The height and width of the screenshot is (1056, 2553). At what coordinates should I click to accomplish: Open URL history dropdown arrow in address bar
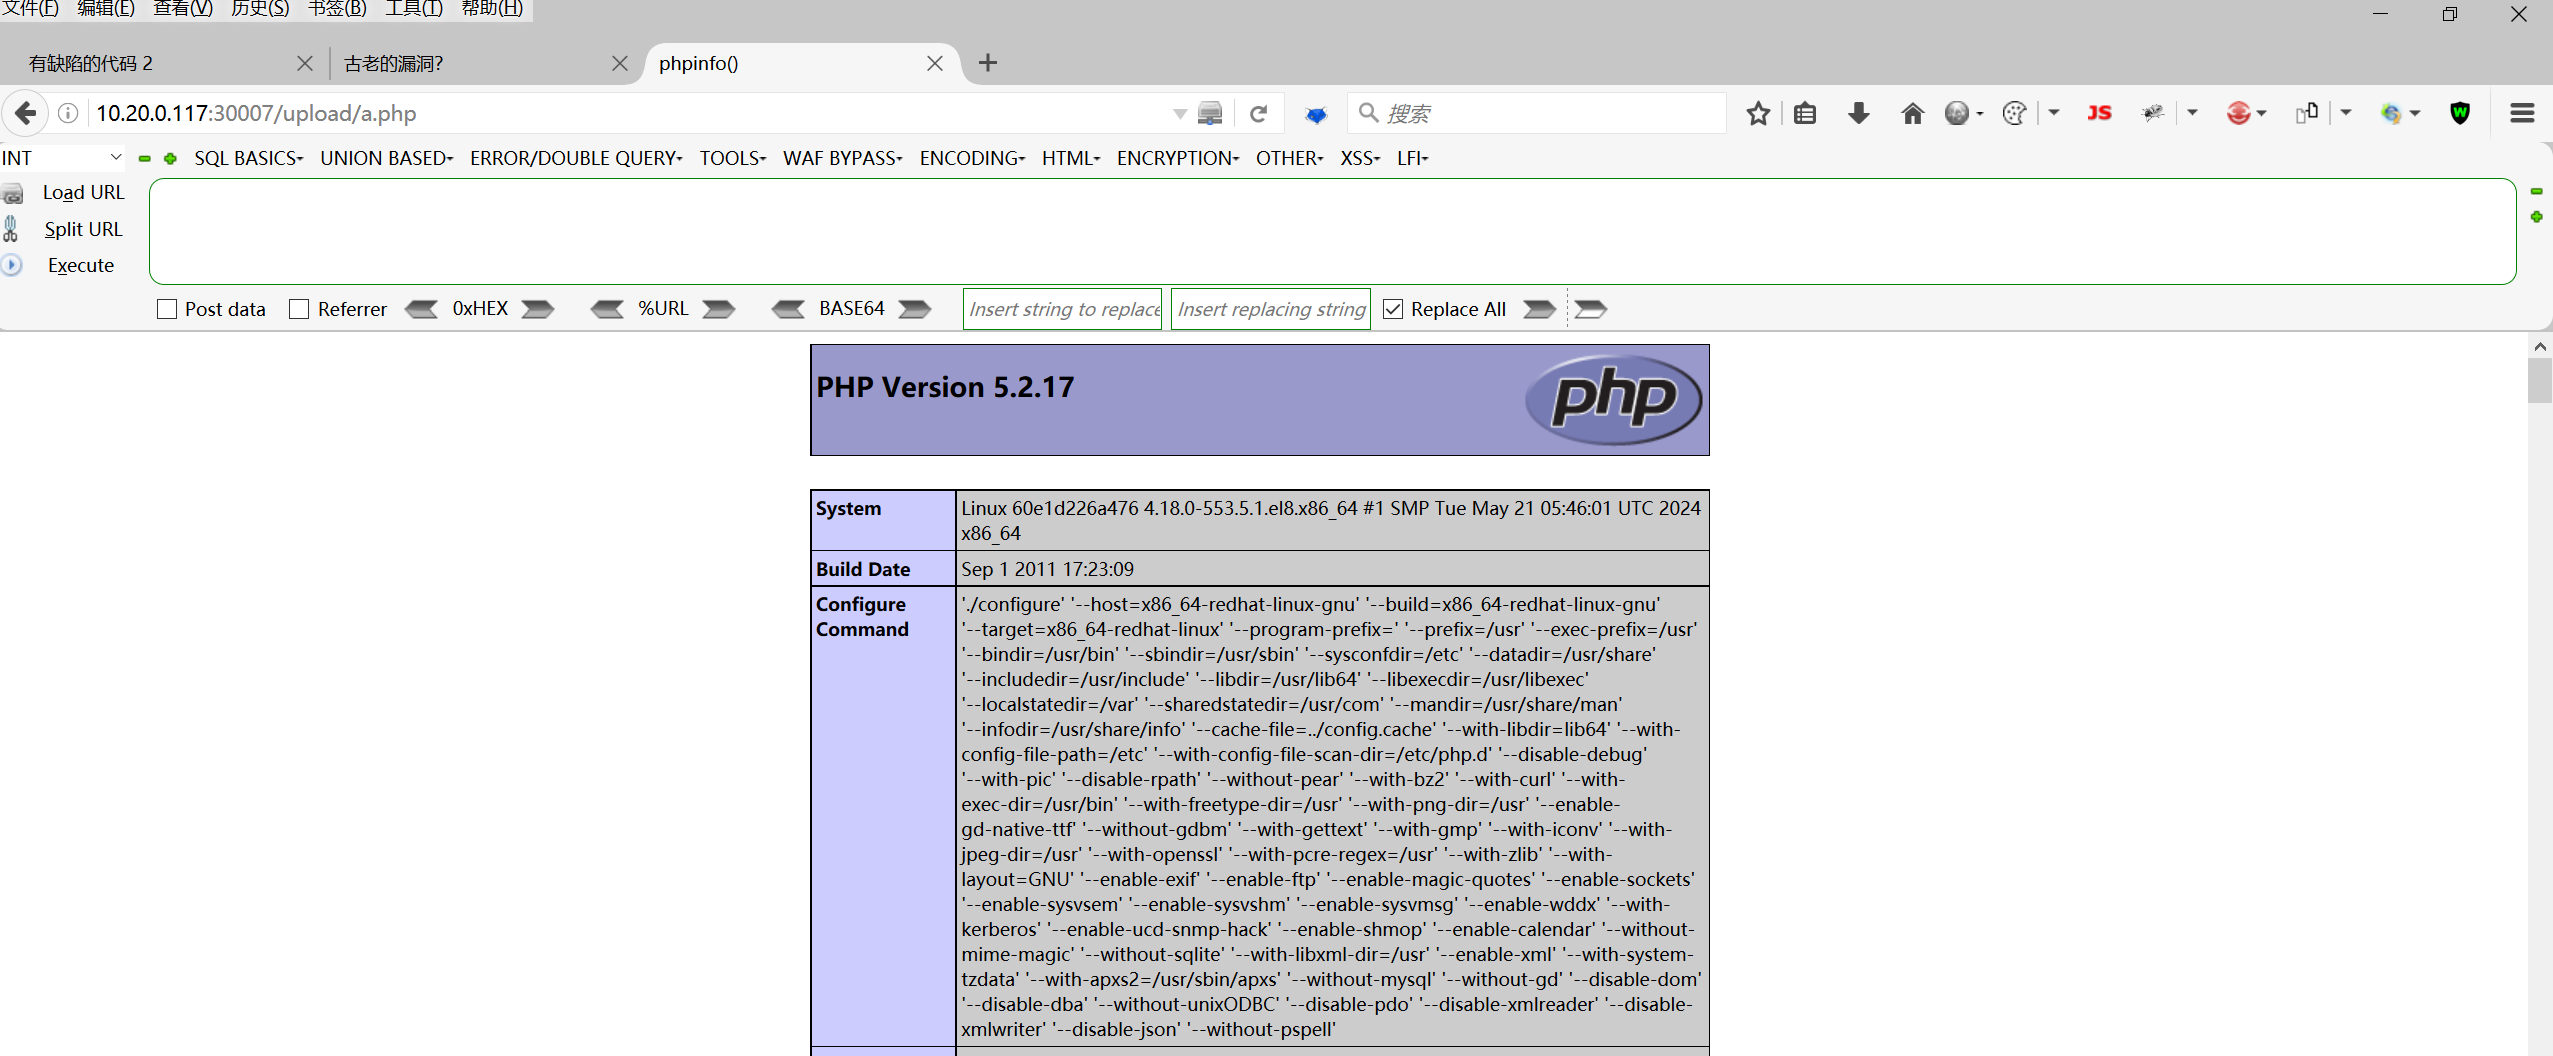(1180, 114)
